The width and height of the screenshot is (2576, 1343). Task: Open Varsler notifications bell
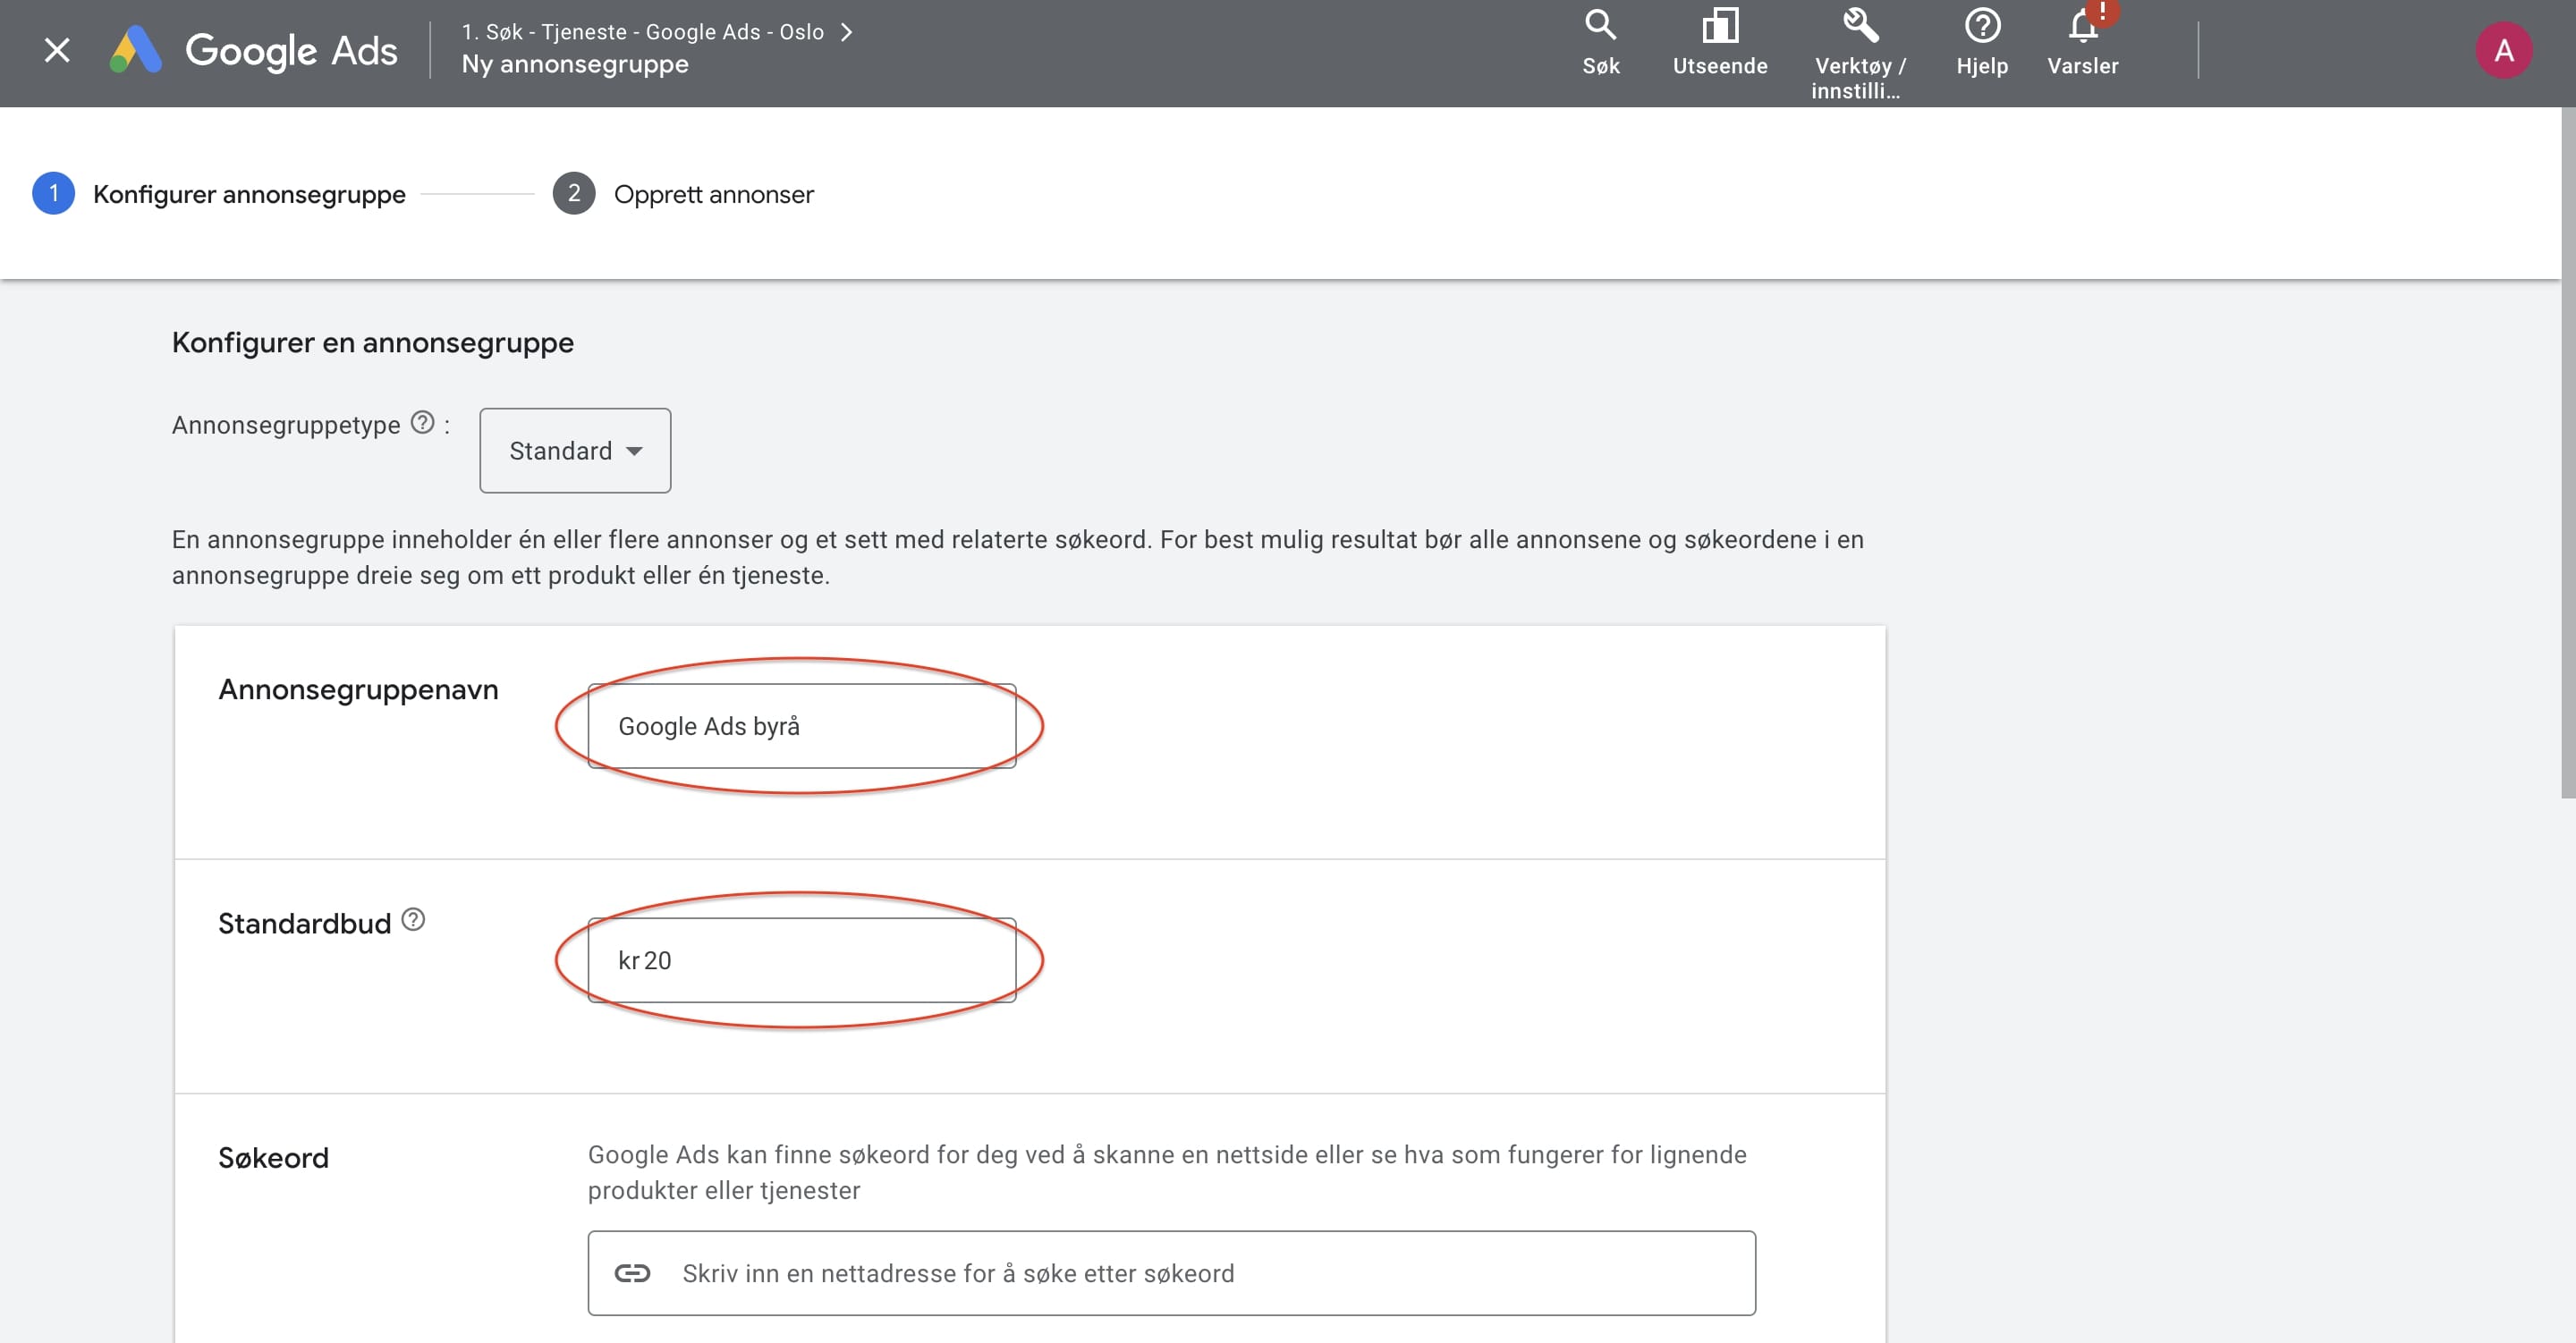[2082, 42]
